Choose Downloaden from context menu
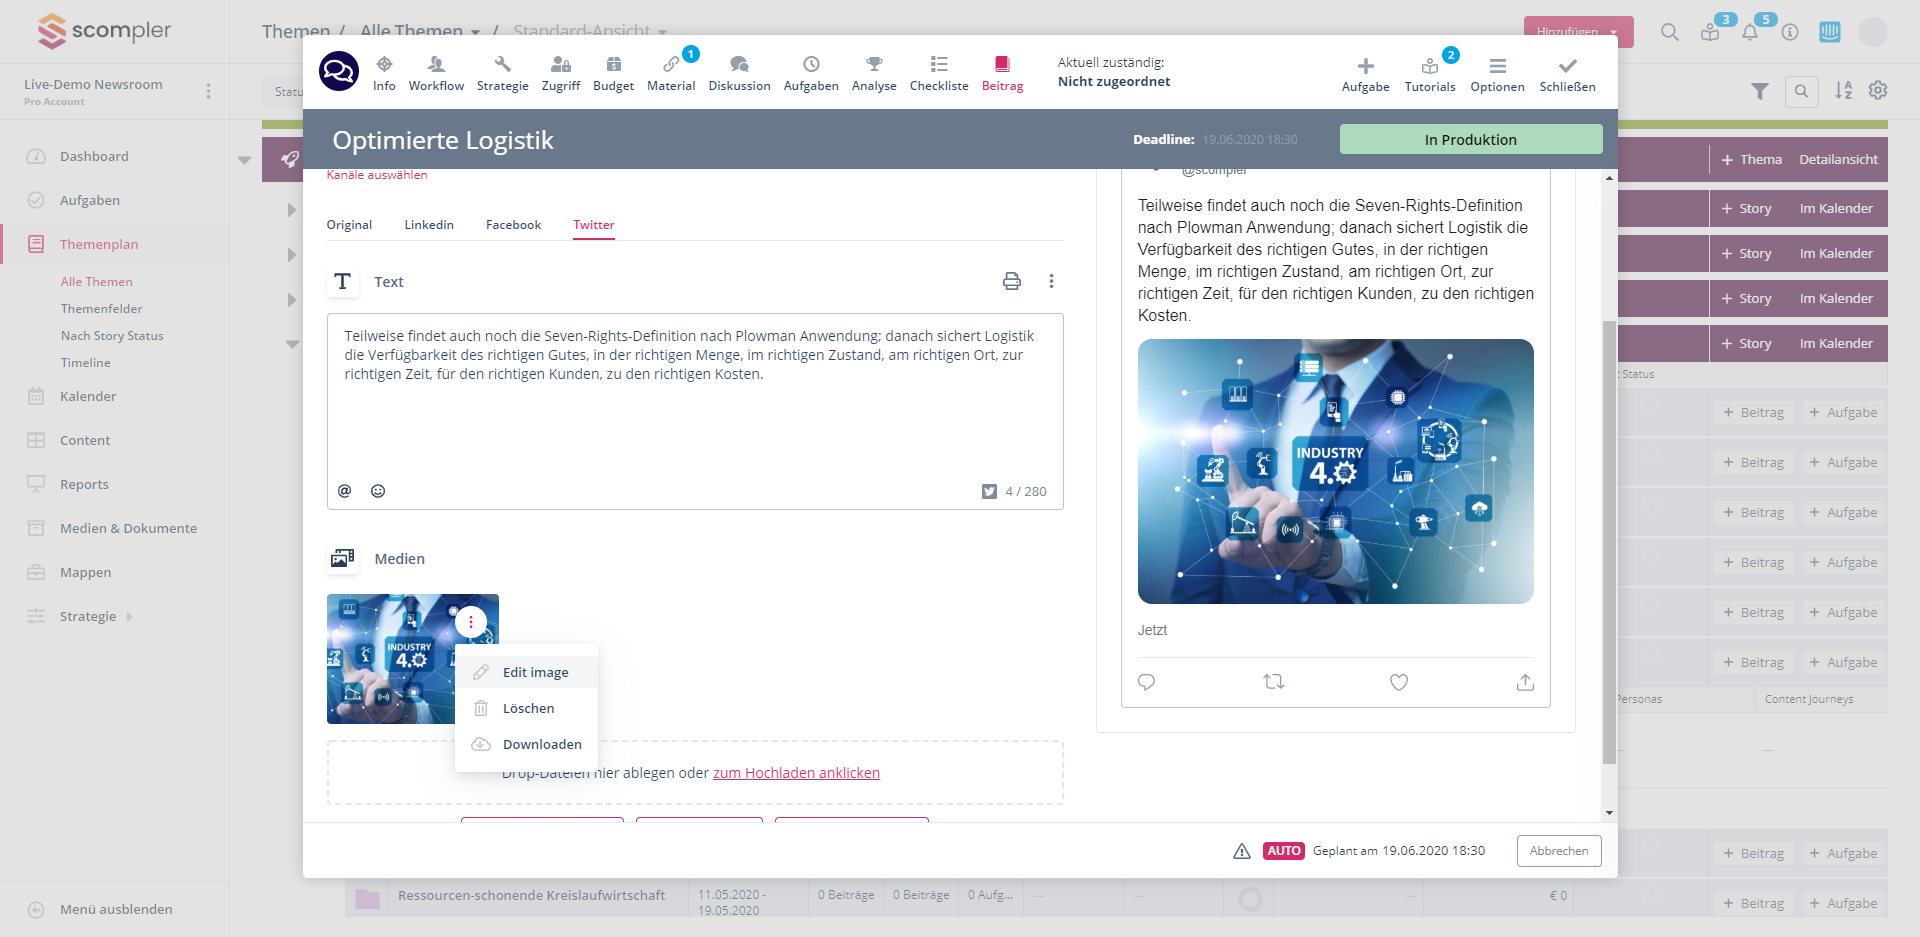This screenshot has height=937, width=1920. pos(541,744)
